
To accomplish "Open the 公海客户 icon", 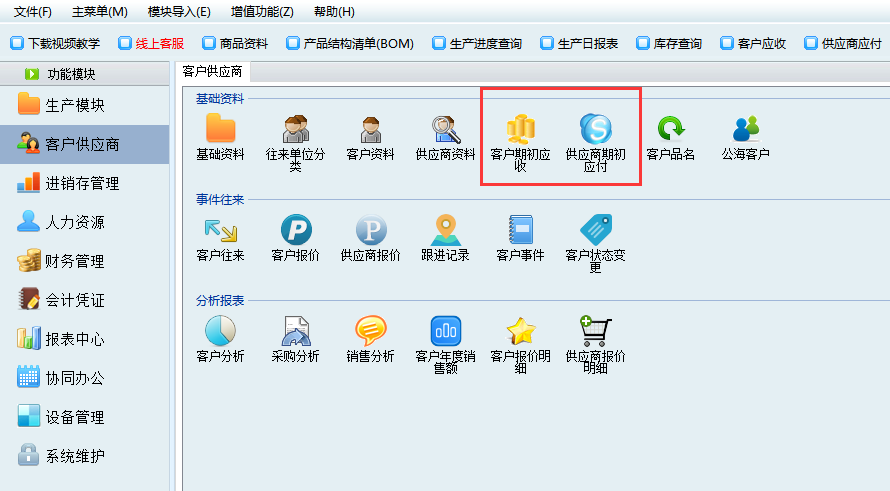I will point(745,130).
